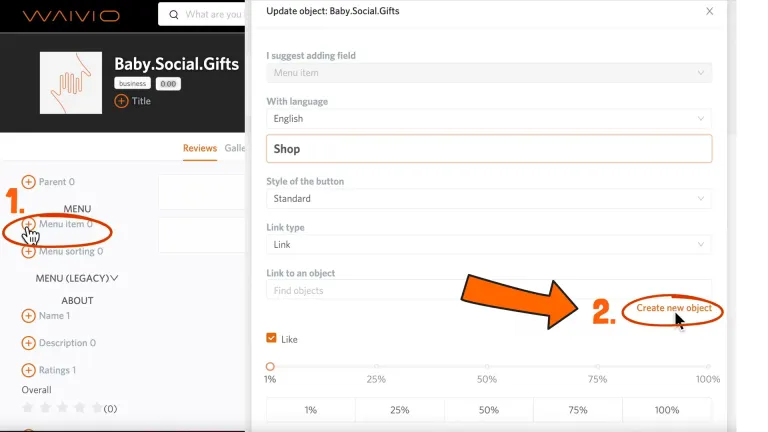This screenshot has width=768, height=432.
Task: Select the 1% vote button
Action: pos(311,410)
